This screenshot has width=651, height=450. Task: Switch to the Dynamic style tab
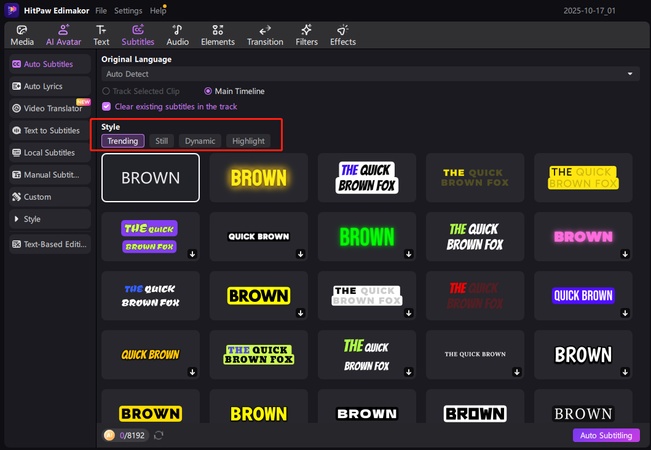click(x=199, y=141)
